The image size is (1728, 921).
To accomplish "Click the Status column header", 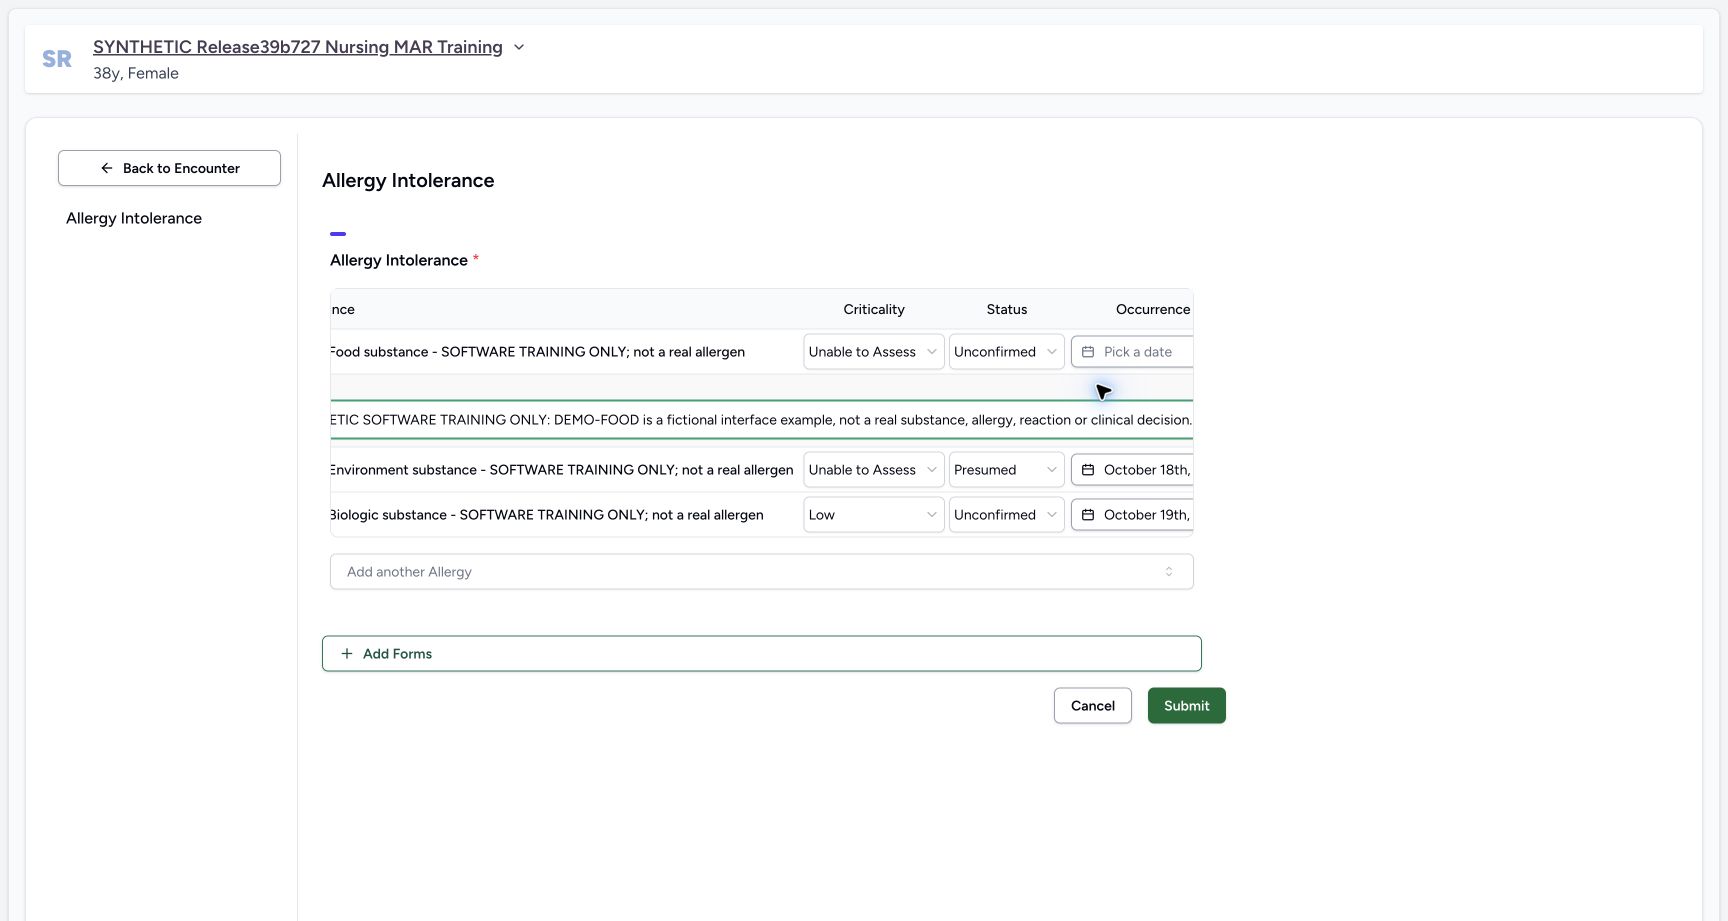I will [1007, 309].
